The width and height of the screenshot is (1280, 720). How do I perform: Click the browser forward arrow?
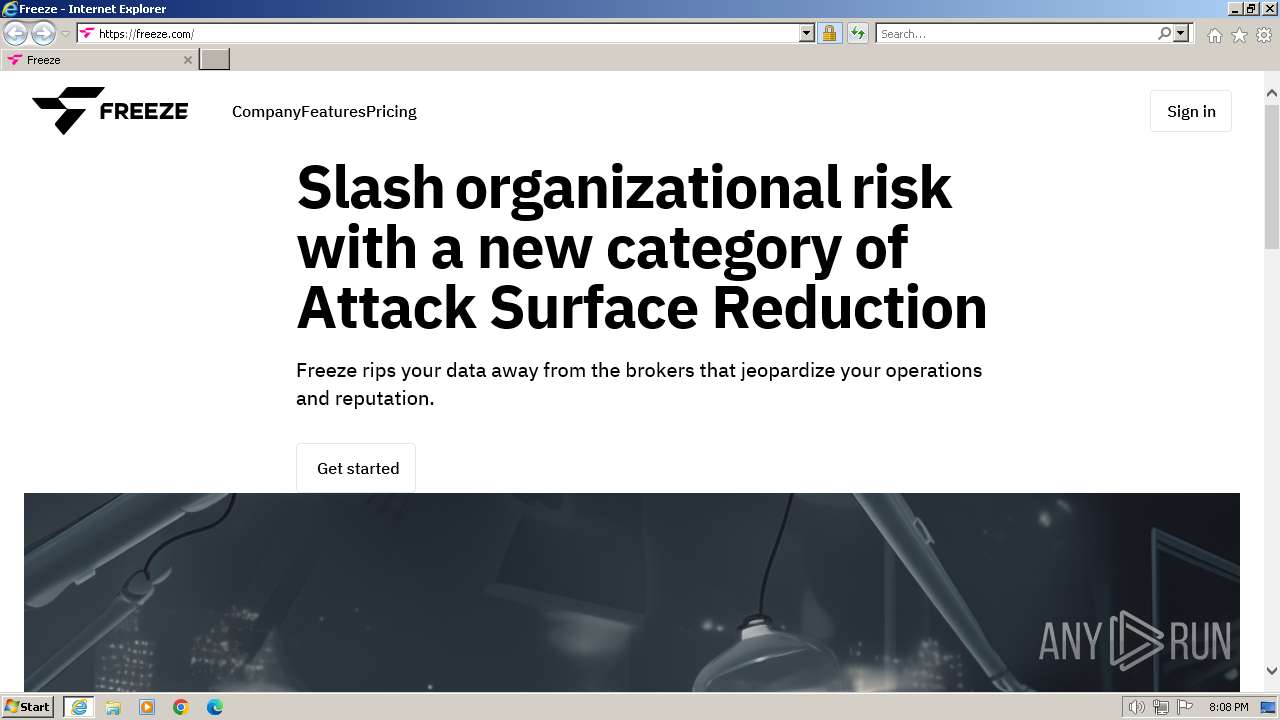pyautogui.click(x=43, y=33)
